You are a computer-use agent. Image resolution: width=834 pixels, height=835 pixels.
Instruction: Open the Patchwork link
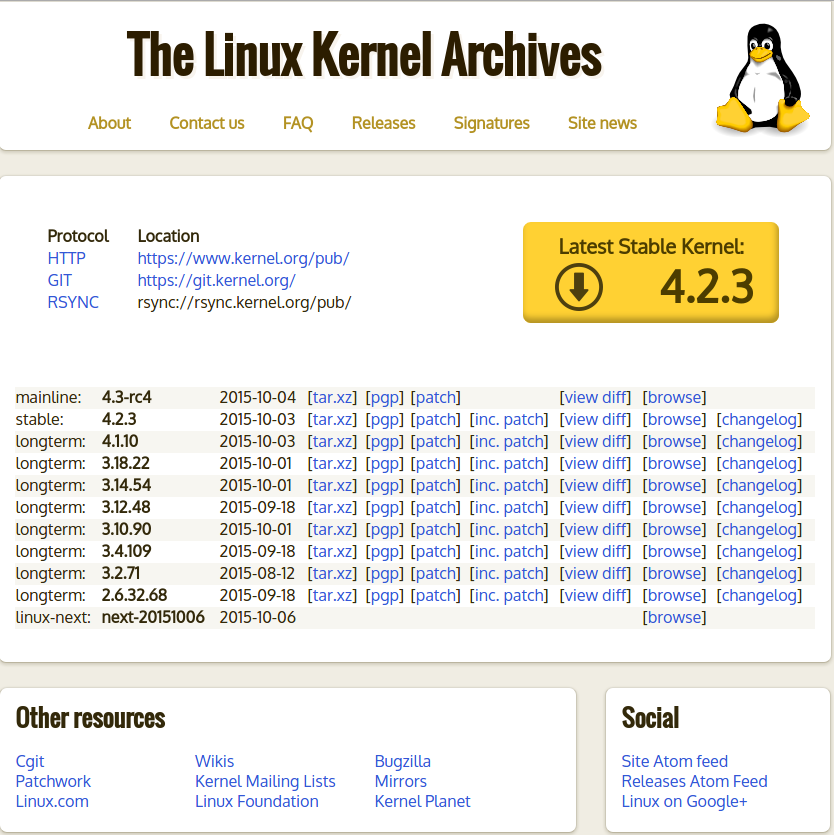pyautogui.click(x=53, y=781)
